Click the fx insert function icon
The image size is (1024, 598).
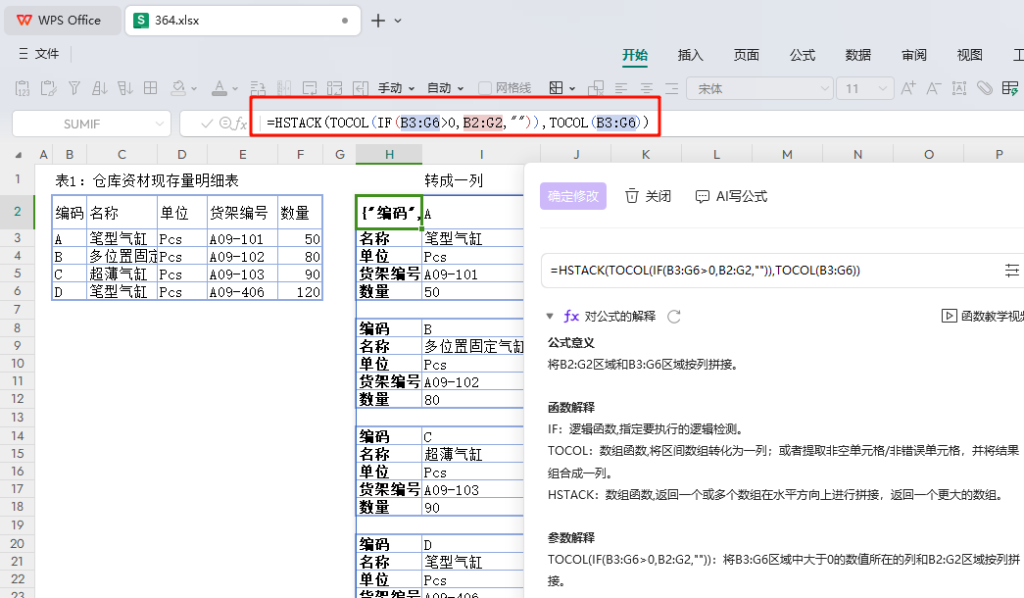pyautogui.click(x=241, y=123)
